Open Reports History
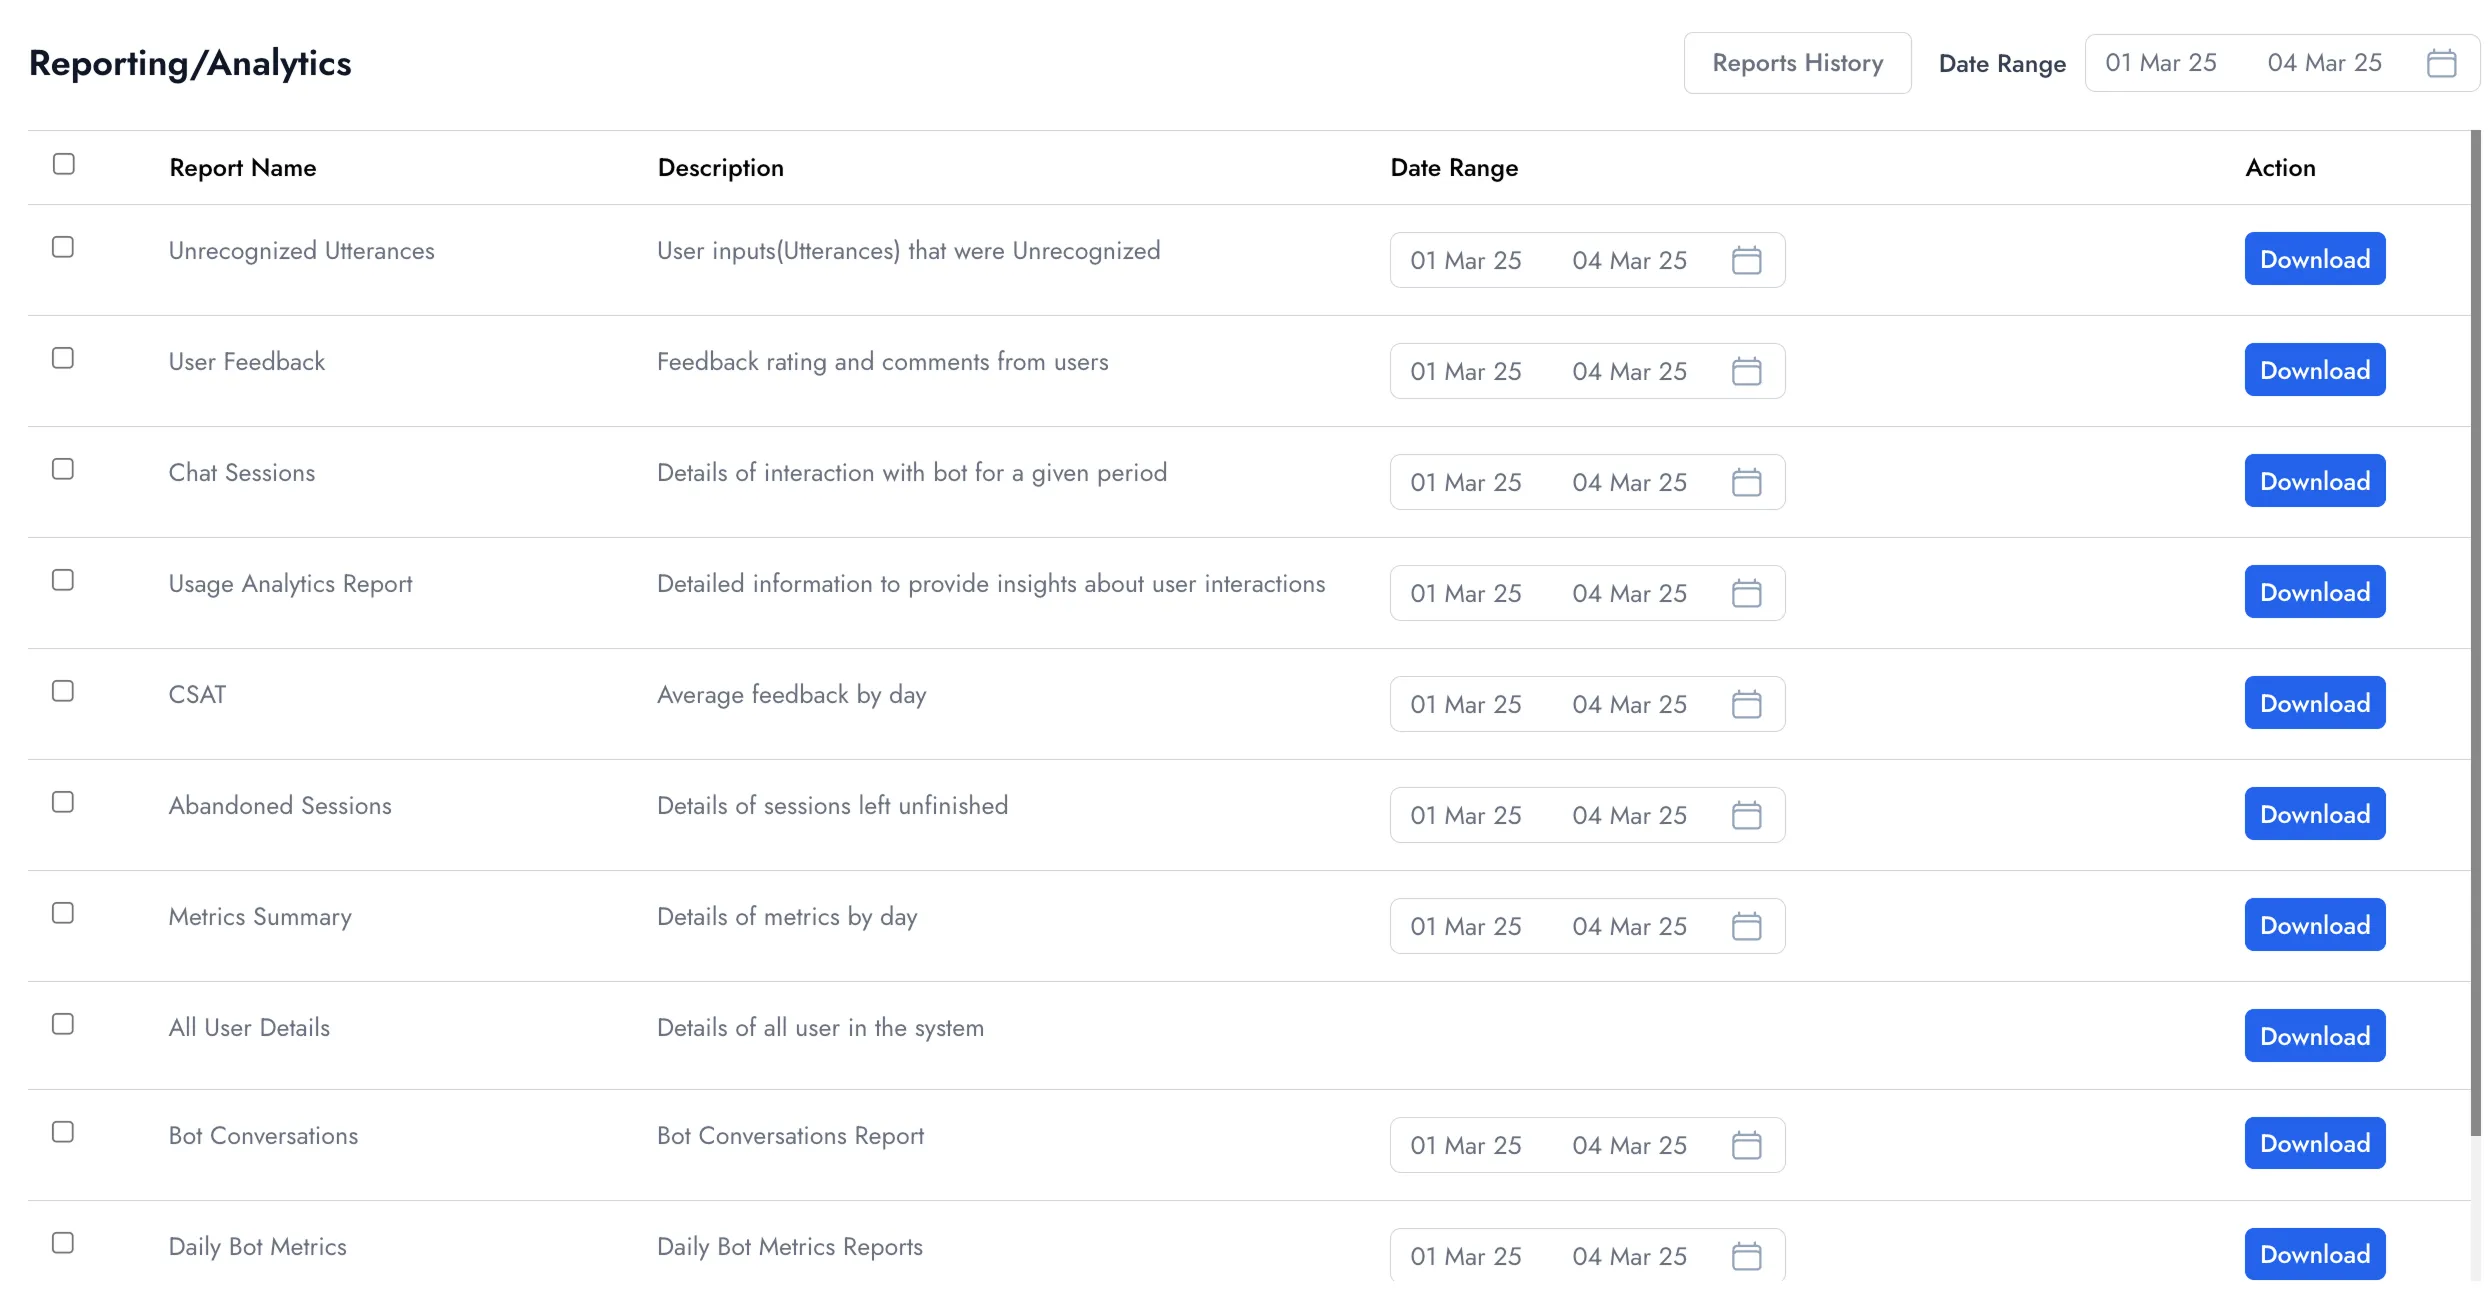The image size is (2492, 1314). pyautogui.click(x=1797, y=63)
